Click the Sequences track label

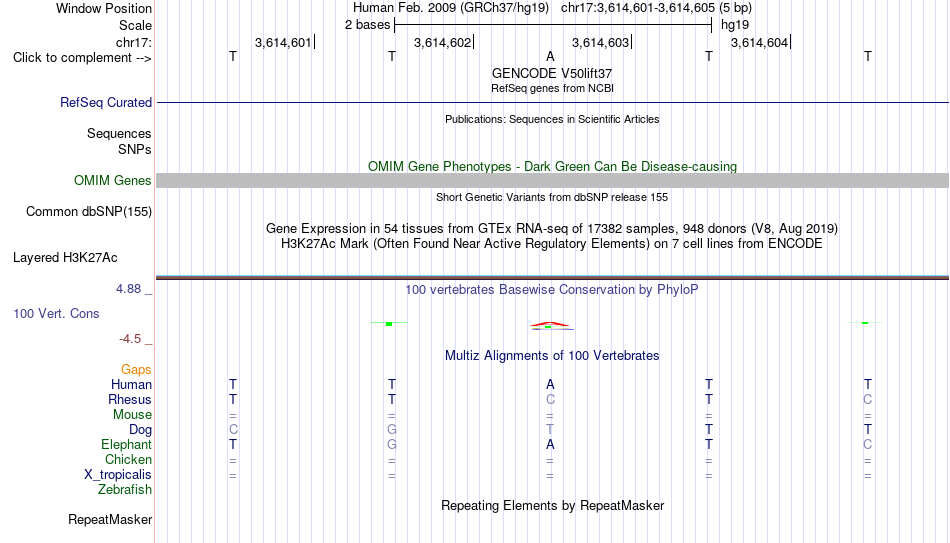[119, 133]
